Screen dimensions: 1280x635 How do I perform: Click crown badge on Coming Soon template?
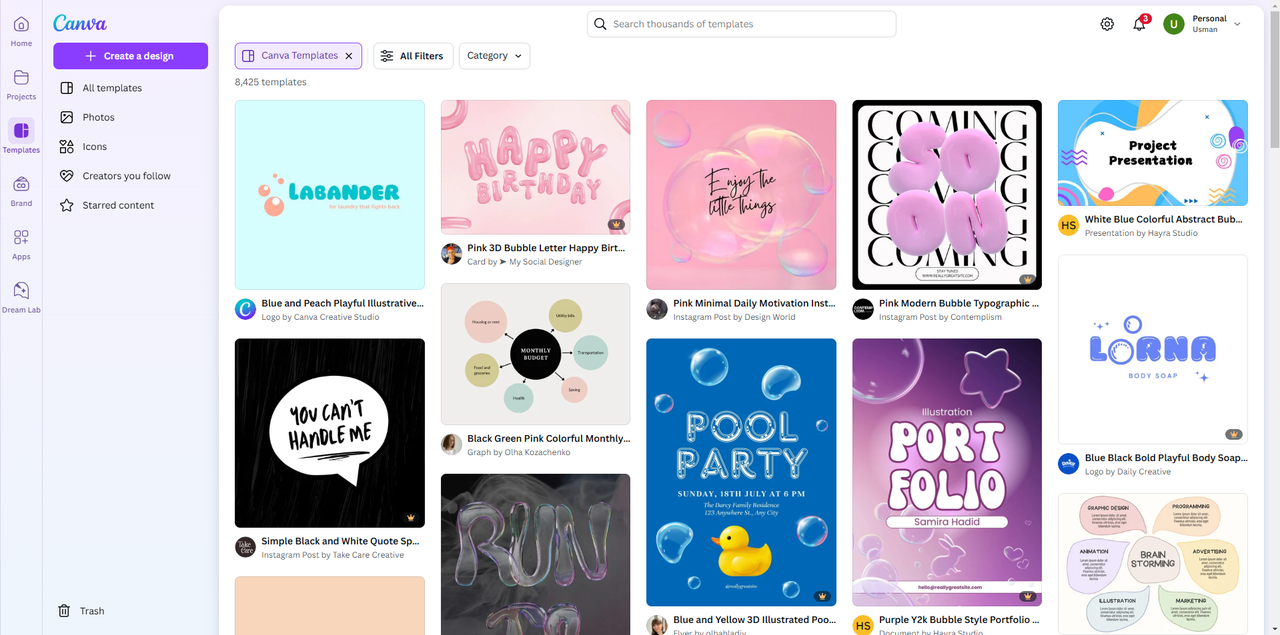coord(1027,279)
